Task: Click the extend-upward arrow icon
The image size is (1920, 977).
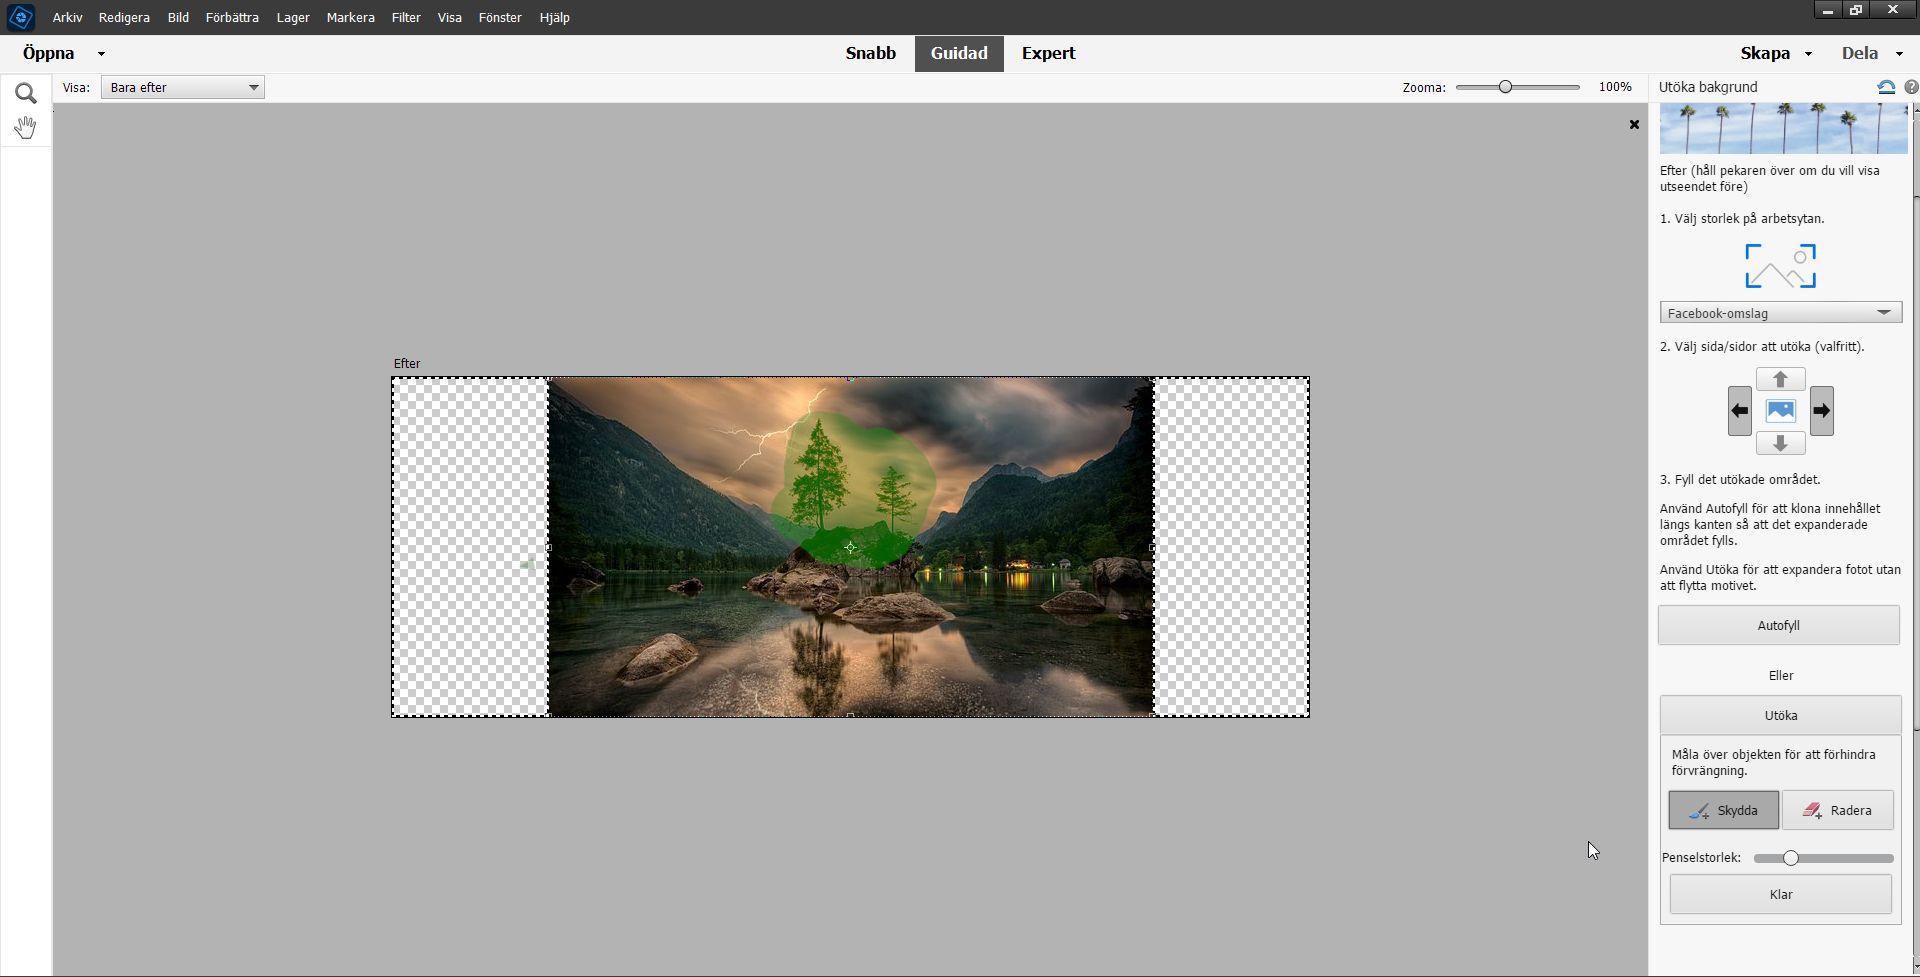Action: 1780,380
